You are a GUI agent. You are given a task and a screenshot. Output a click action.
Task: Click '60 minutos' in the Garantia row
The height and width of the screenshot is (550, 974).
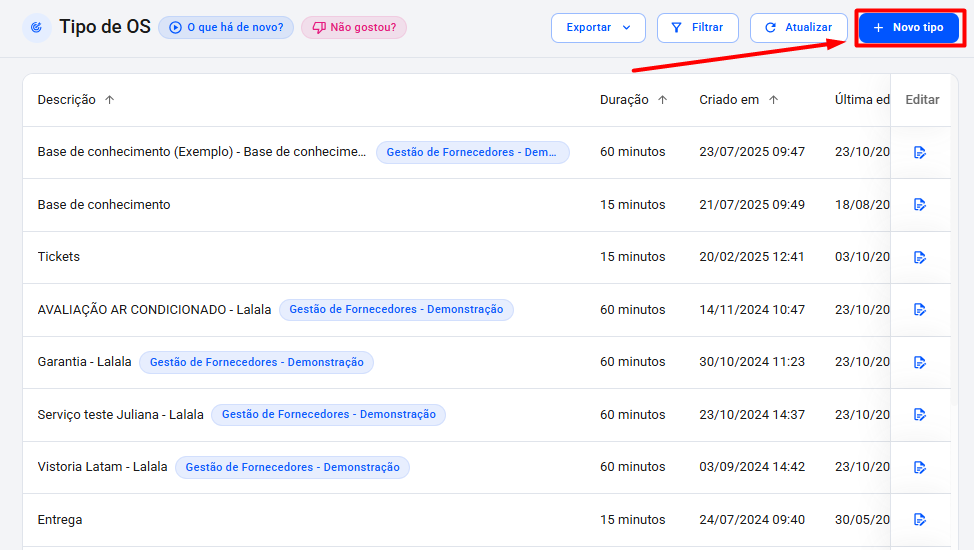(x=632, y=362)
